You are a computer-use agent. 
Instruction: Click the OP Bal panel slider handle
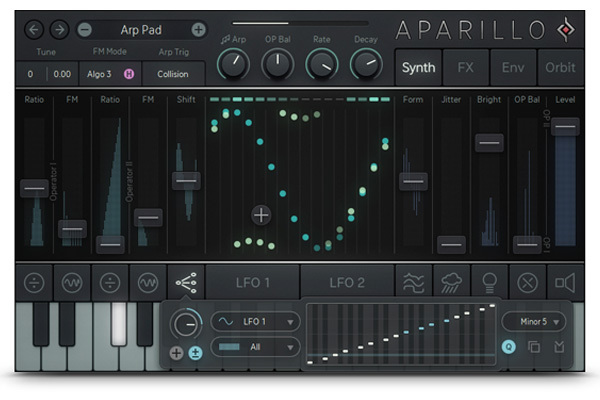(527, 245)
